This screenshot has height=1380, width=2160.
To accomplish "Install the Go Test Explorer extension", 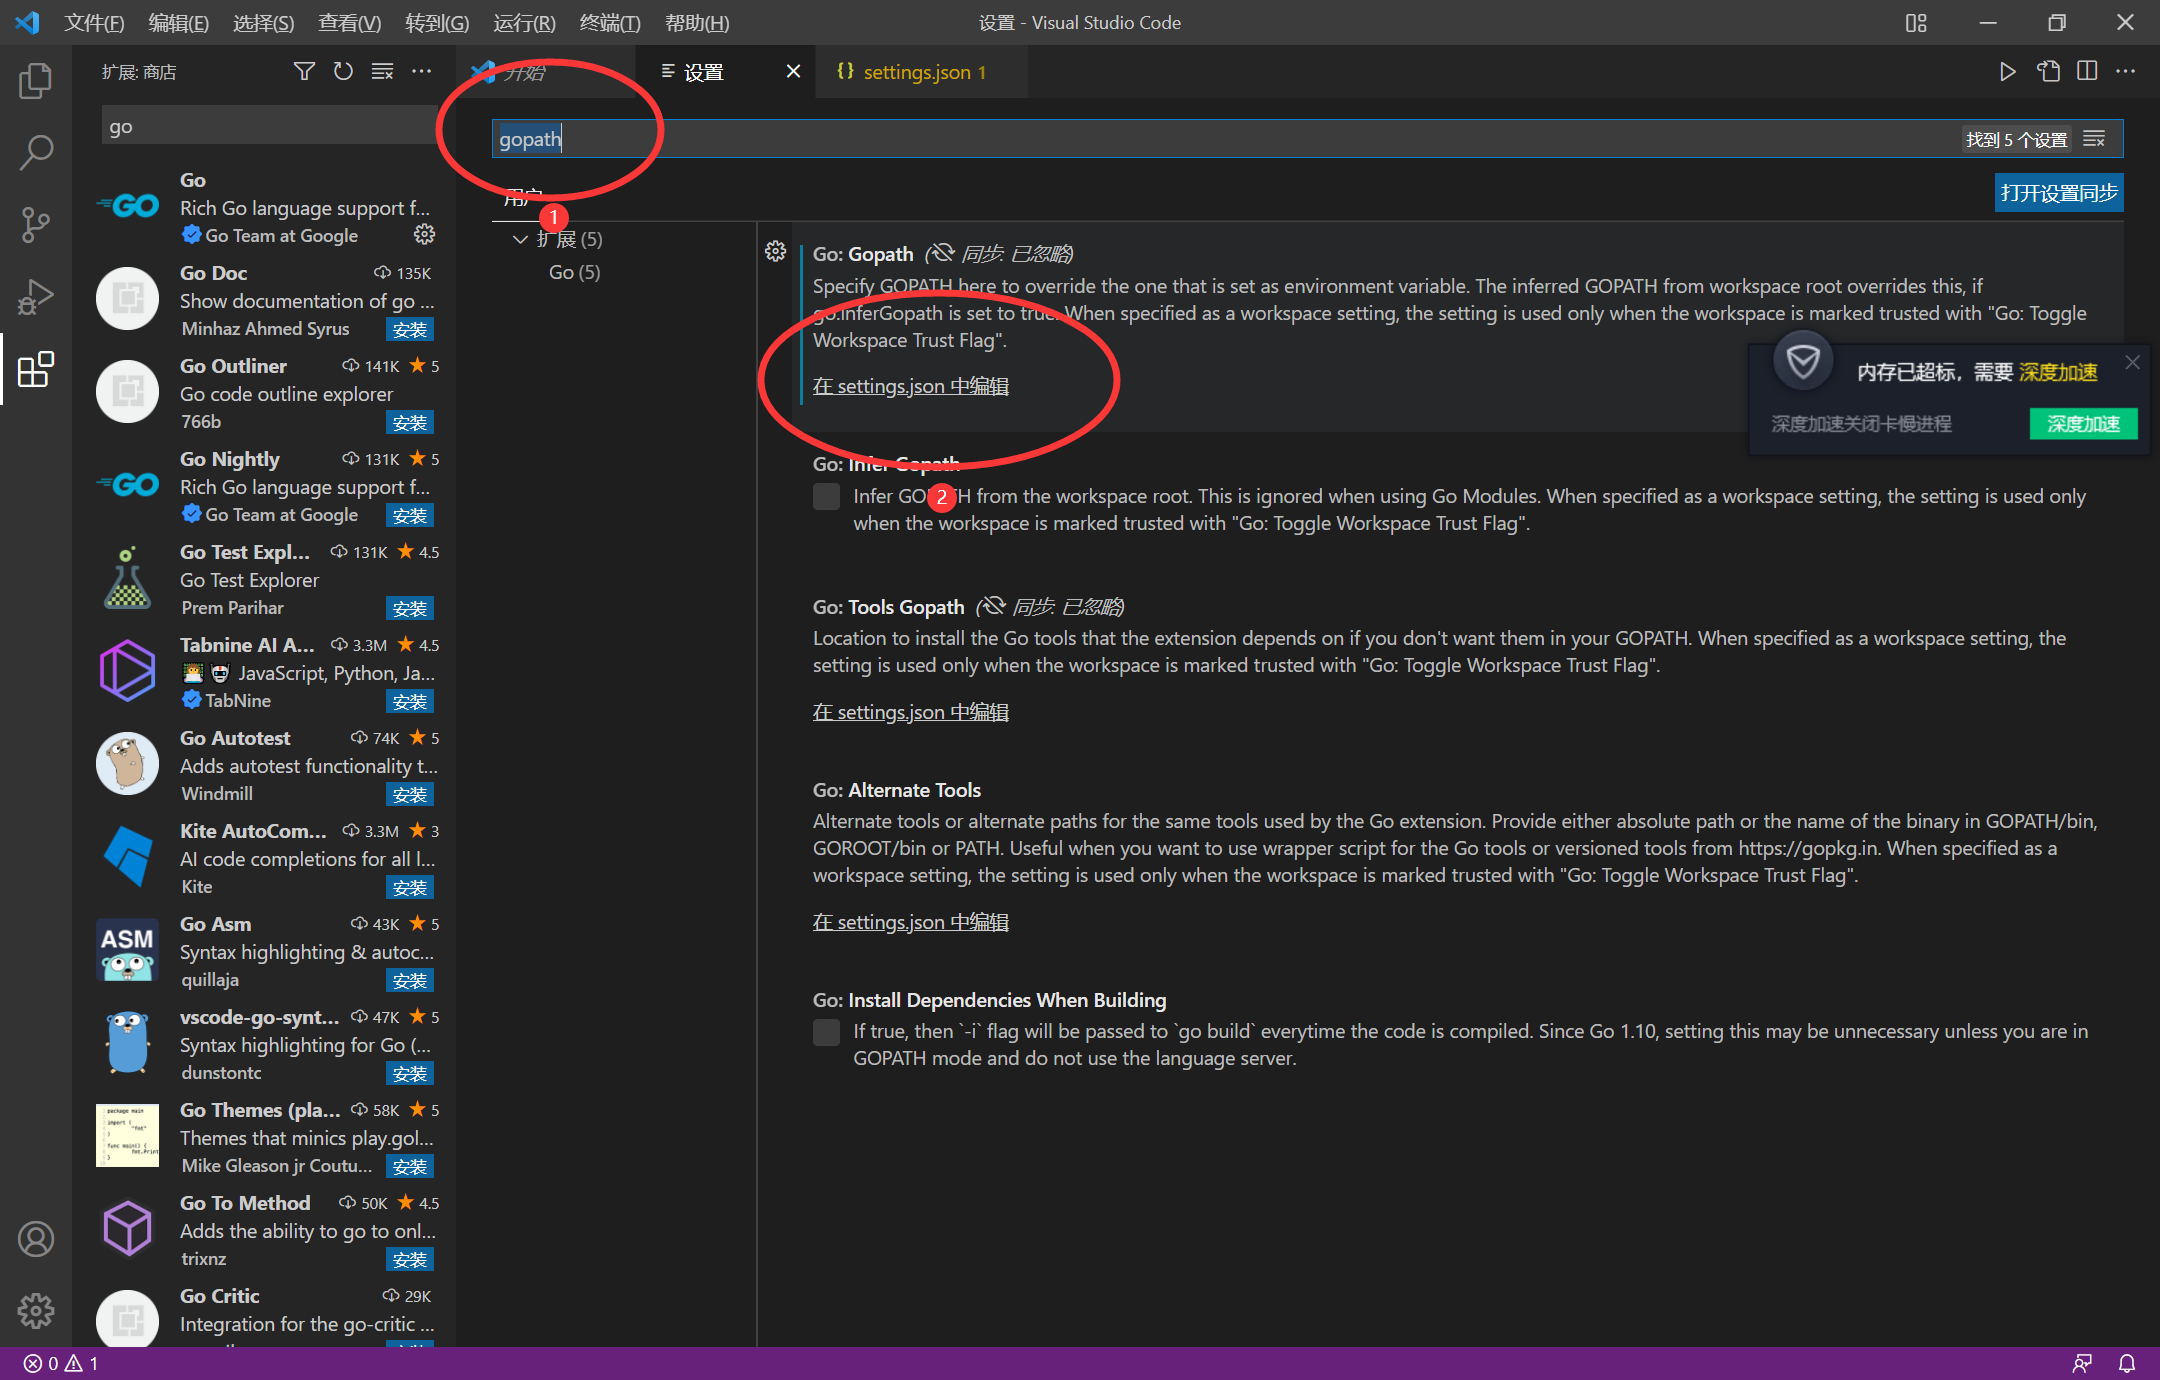I will click(410, 609).
